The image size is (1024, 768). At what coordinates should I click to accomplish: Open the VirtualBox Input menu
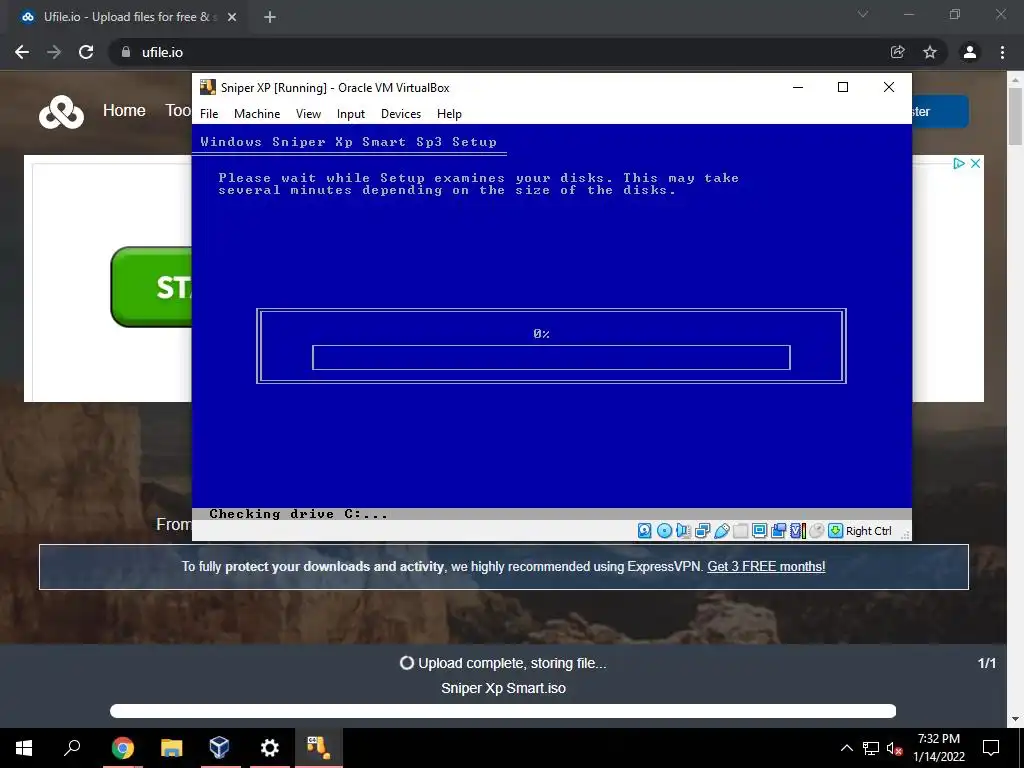click(351, 114)
